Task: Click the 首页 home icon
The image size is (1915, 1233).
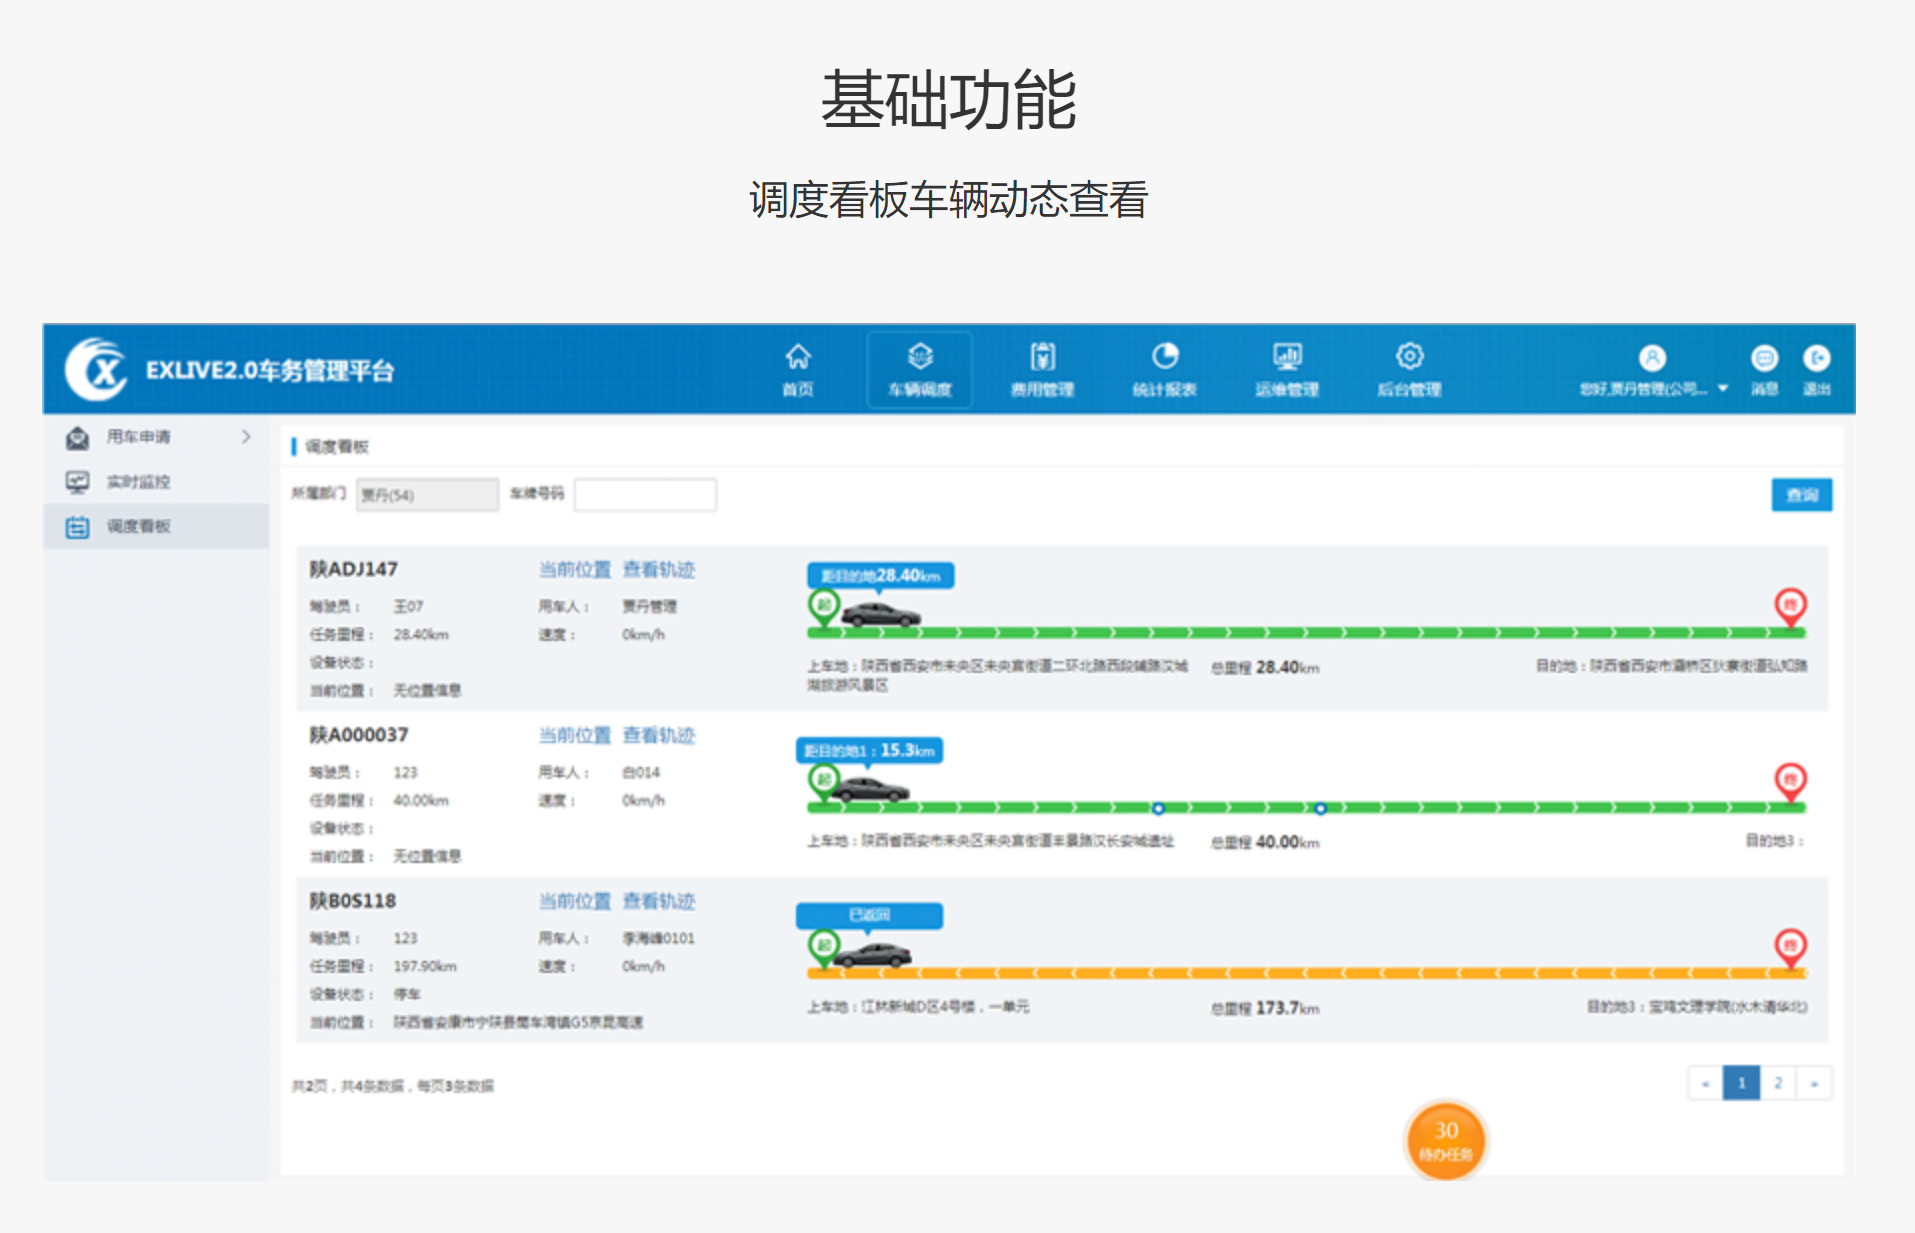Action: coord(797,358)
